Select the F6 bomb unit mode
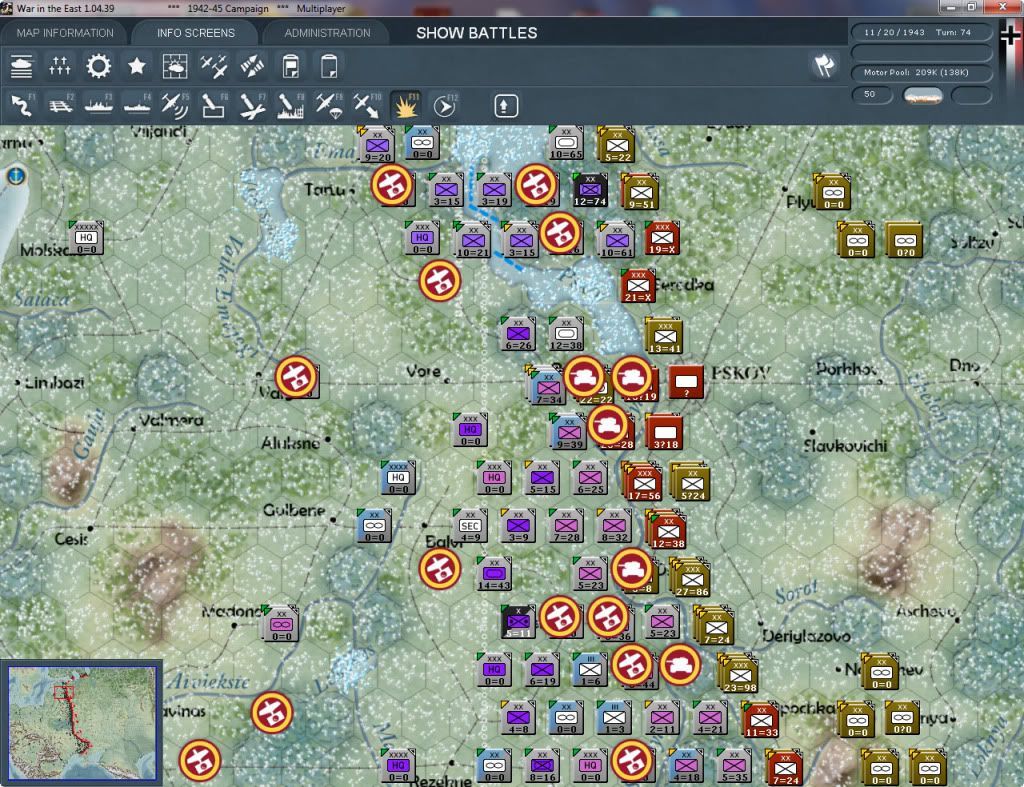Viewport: 1024px width, 787px height. pos(214,106)
